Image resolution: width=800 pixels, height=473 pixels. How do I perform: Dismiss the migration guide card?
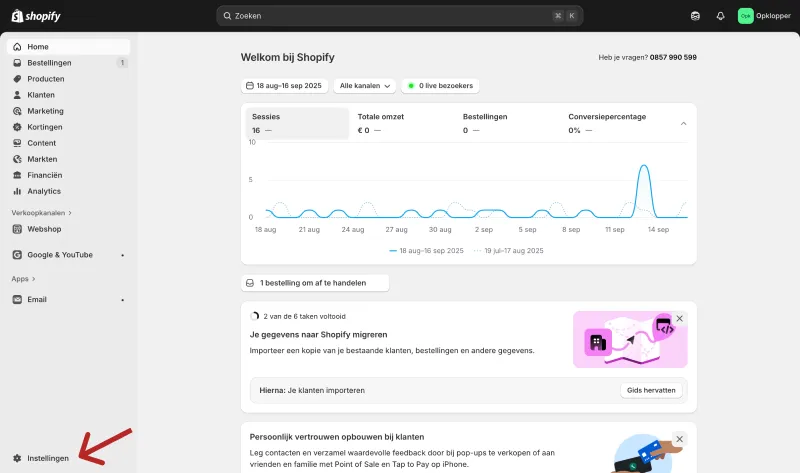pyautogui.click(x=680, y=318)
